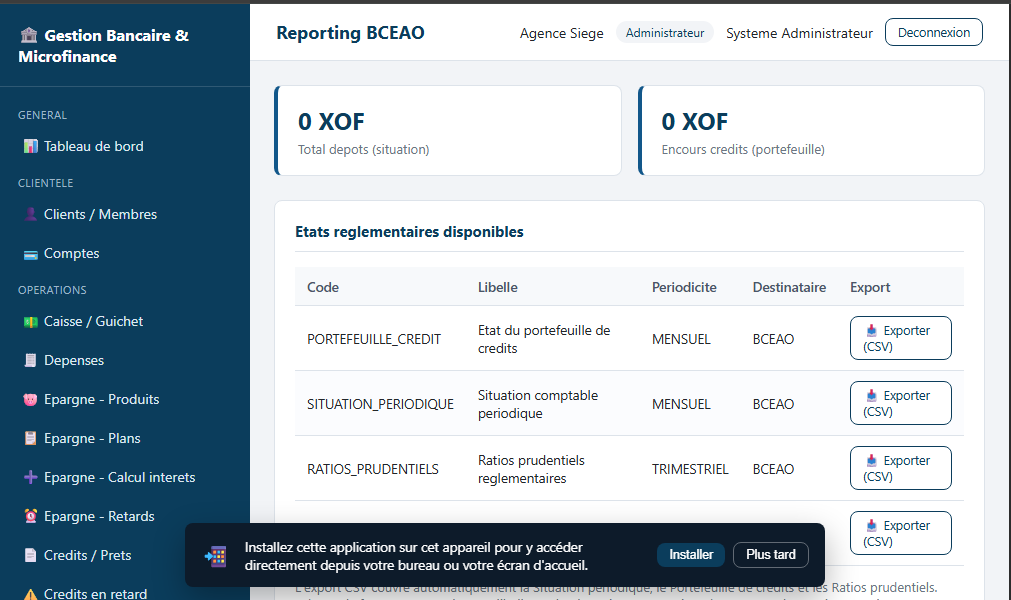Click the RATIOS_PRUDENTIELS code cell
1011x600 pixels.
click(x=373, y=469)
